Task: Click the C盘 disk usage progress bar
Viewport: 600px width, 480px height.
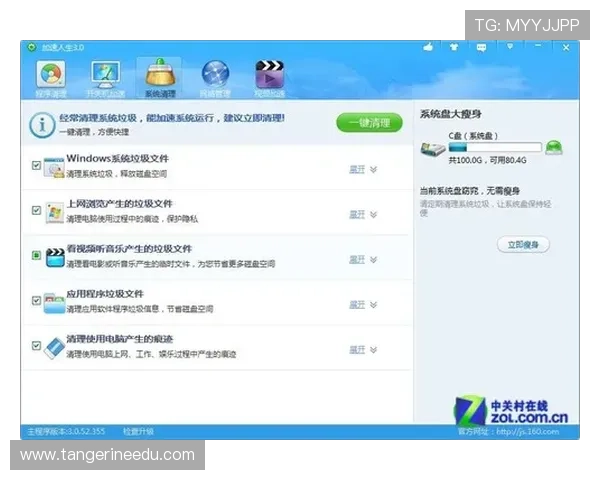Action: [495, 147]
